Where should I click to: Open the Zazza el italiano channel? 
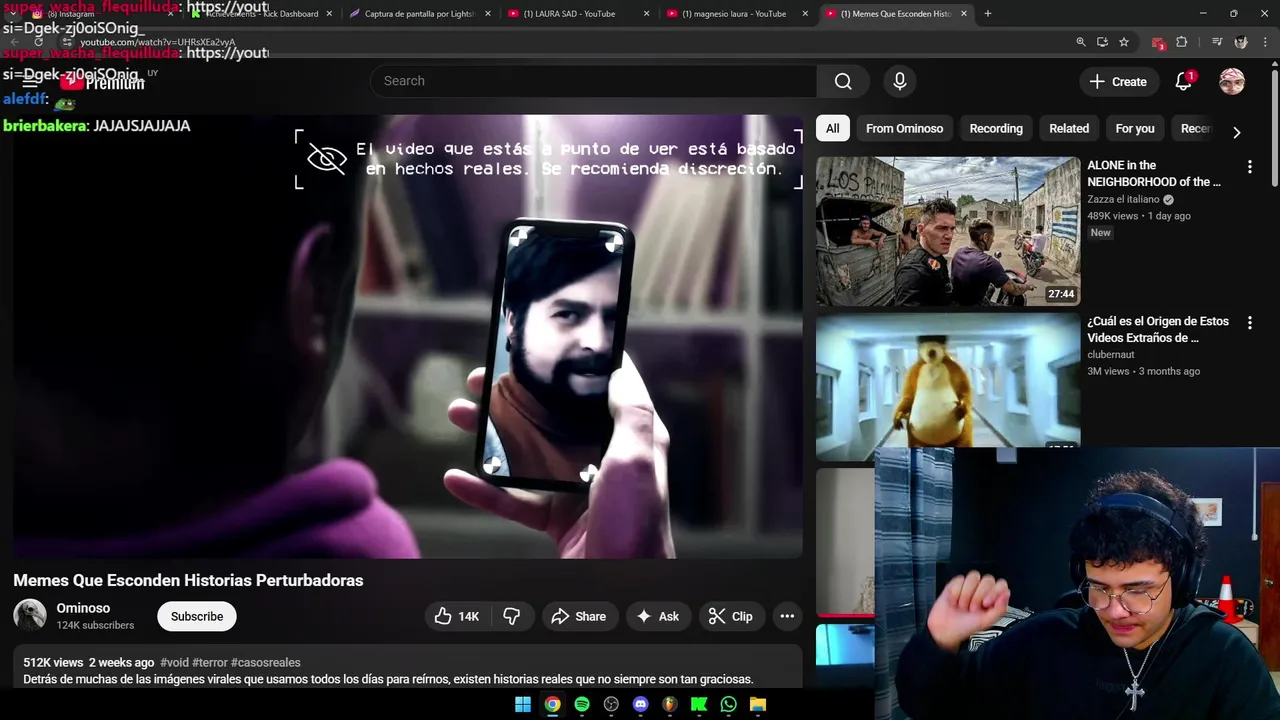[1123, 200]
